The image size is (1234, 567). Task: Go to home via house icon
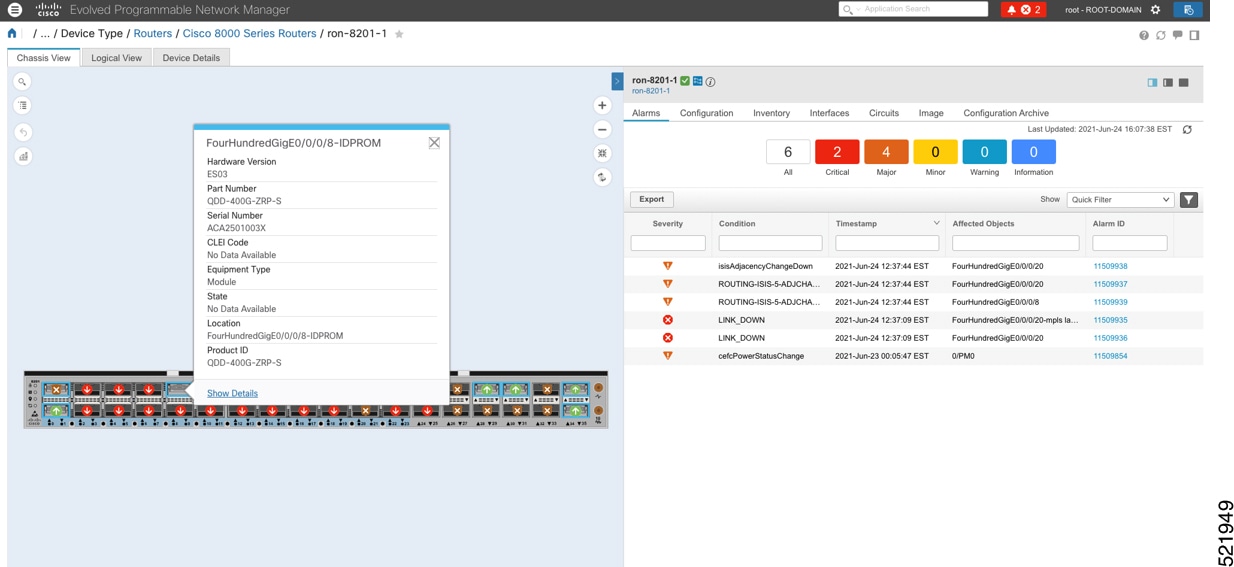12,33
